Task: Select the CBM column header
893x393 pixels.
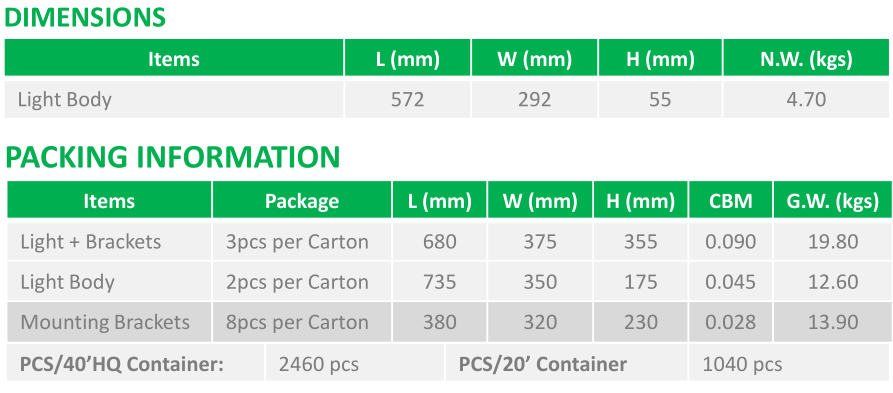Action: pos(731,200)
